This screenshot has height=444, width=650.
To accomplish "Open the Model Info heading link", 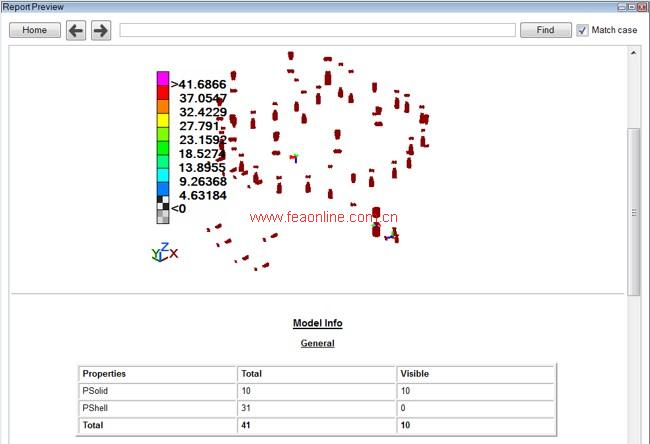I will coord(317,323).
